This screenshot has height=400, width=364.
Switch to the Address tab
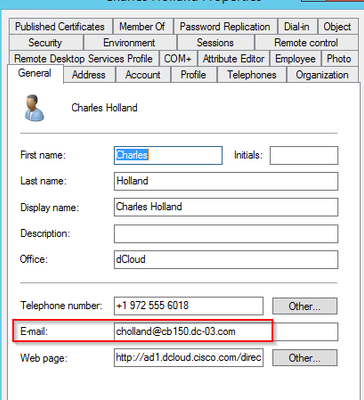(x=89, y=75)
